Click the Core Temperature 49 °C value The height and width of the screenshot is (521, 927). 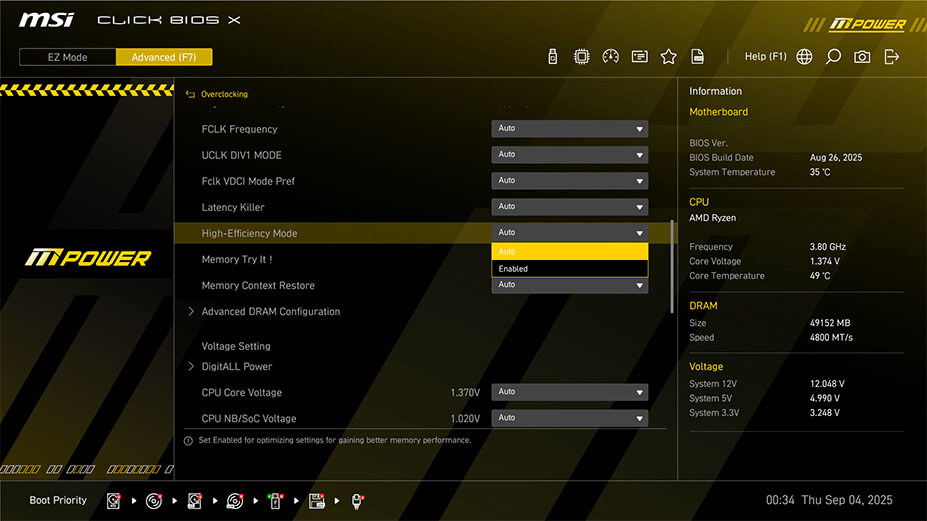[819, 276]
